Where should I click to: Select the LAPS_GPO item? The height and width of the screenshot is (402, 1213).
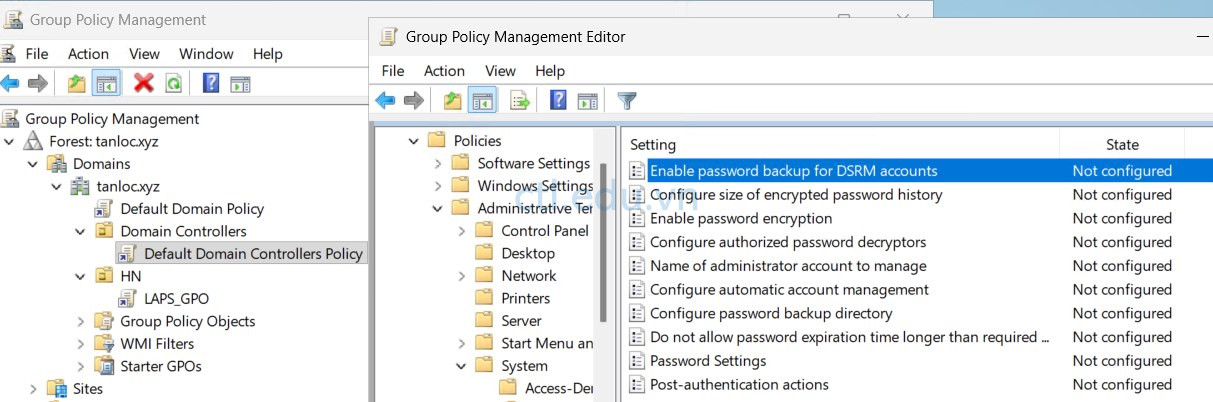click(x=176, y=299)
